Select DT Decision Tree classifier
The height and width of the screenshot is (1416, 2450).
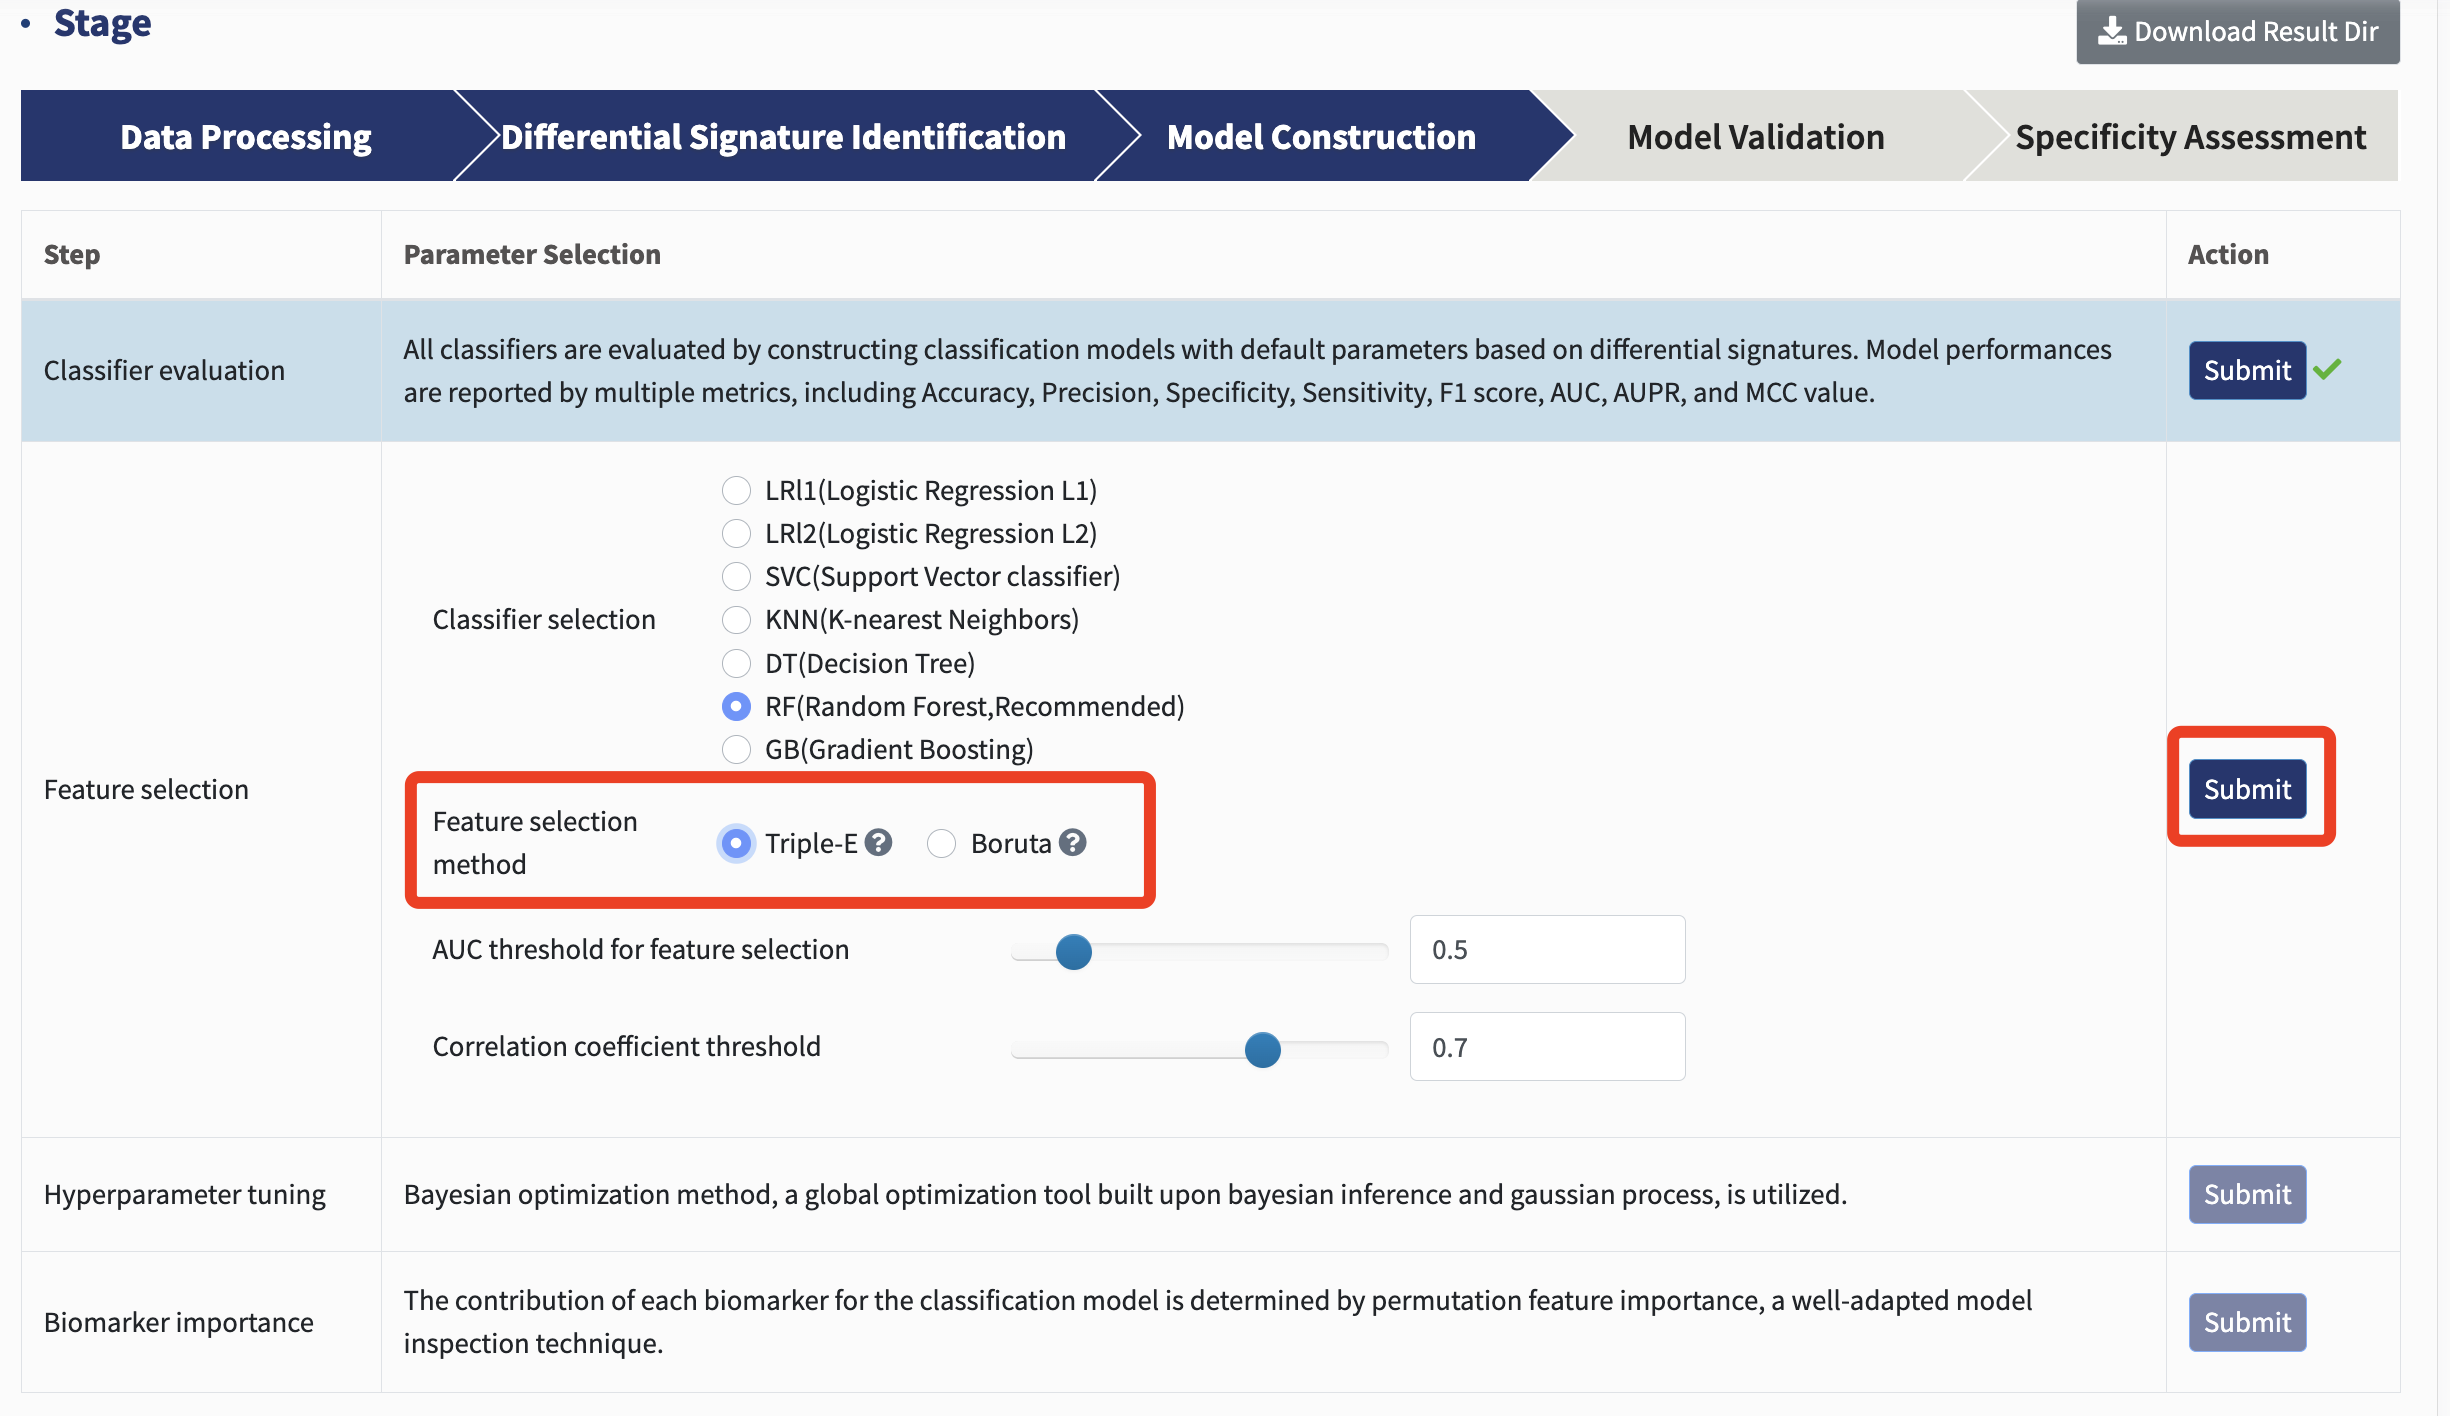[736, 663]
